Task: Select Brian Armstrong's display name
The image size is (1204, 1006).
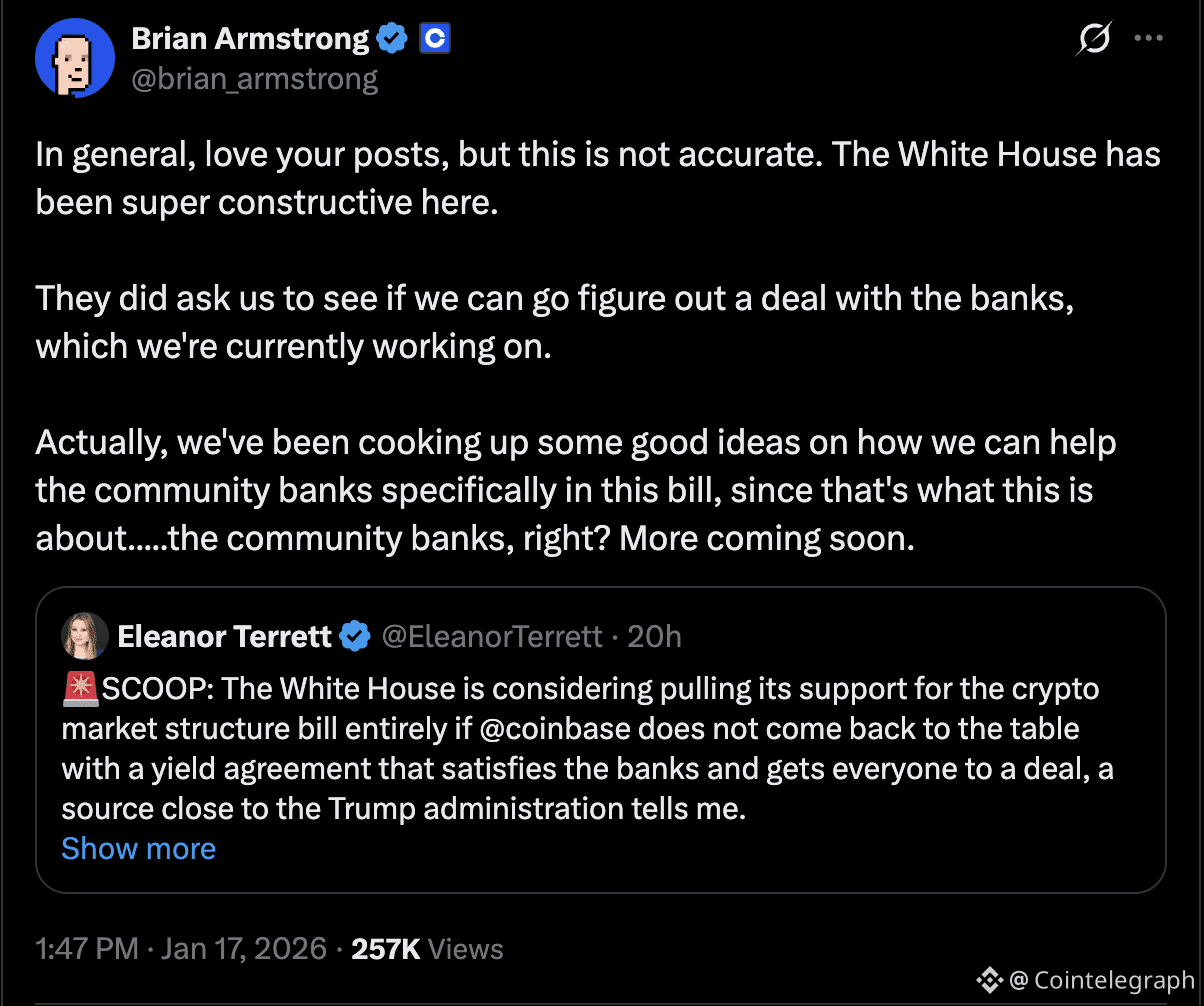Action: click(x=250, y=38)
